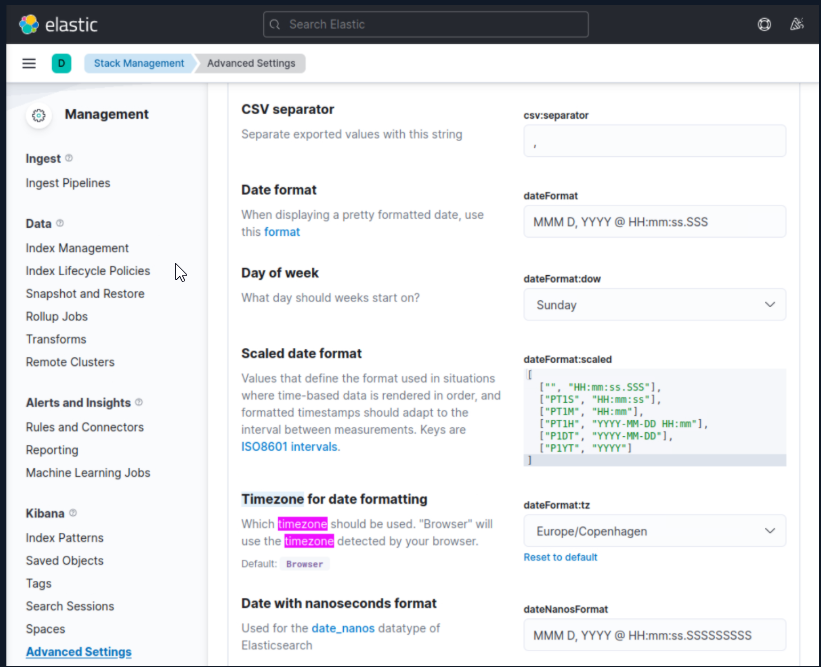Open the hamburger navigation menu
Viewport: 821px width, 667px height.
[x=29, y=63]
